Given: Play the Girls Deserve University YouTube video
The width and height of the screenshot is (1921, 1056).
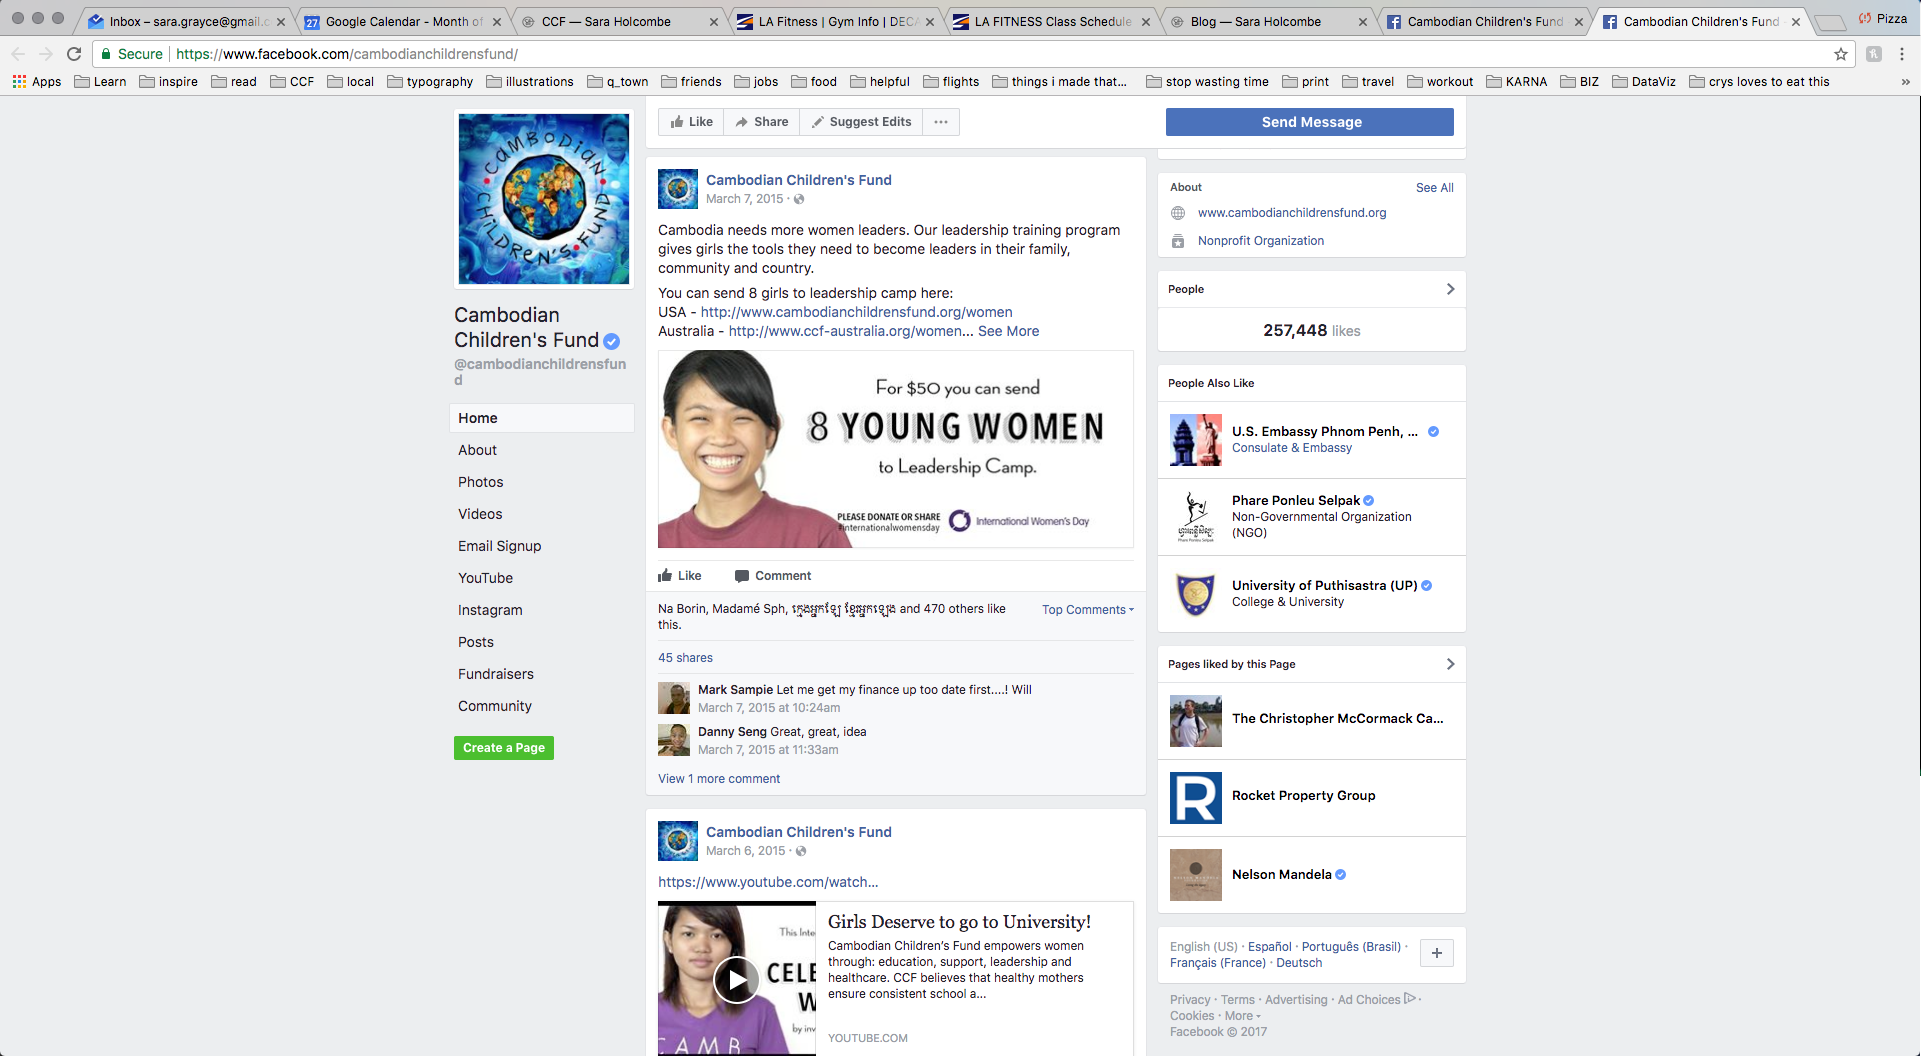Looking at the screenshot, I should pyautogui.click(x=736, y=979).
